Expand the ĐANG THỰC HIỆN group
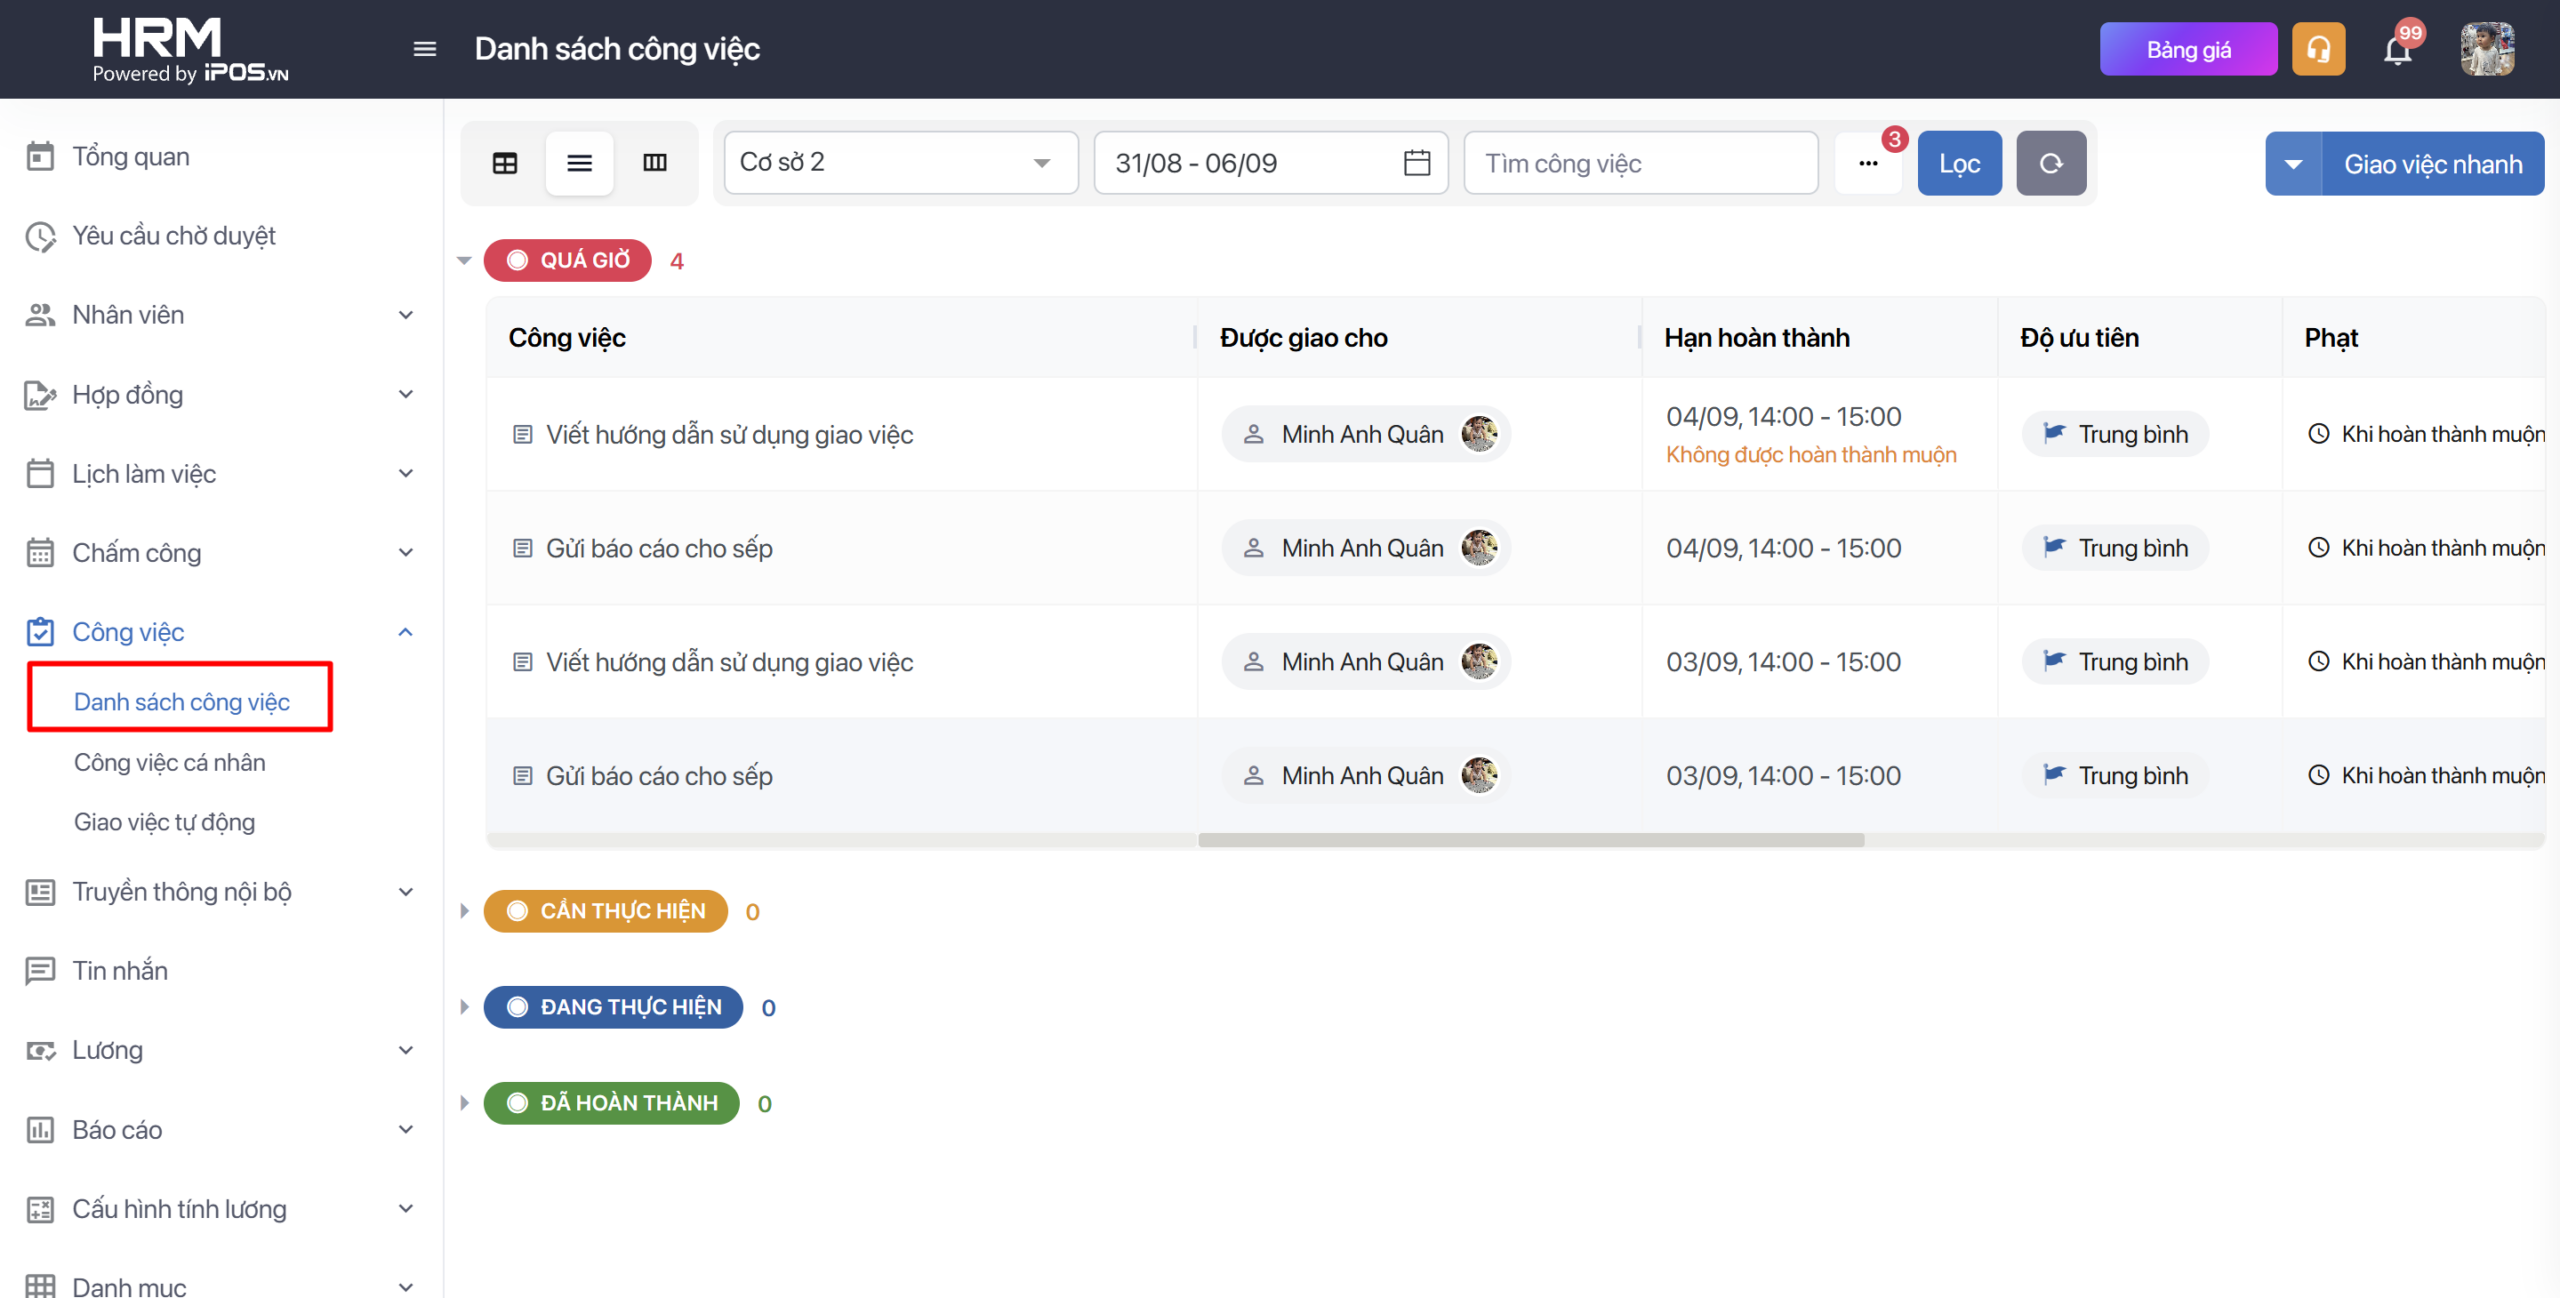Screen dimensions: 2560x1298 point(464,1007)
